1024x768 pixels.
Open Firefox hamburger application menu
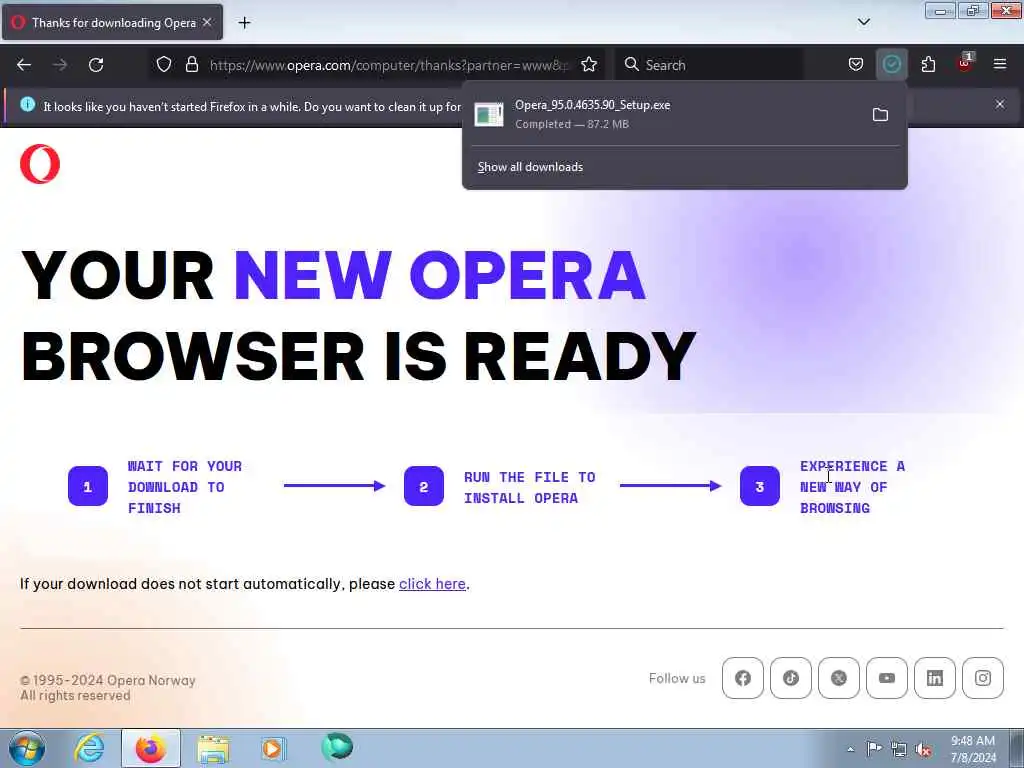(x=1000, y=64)
